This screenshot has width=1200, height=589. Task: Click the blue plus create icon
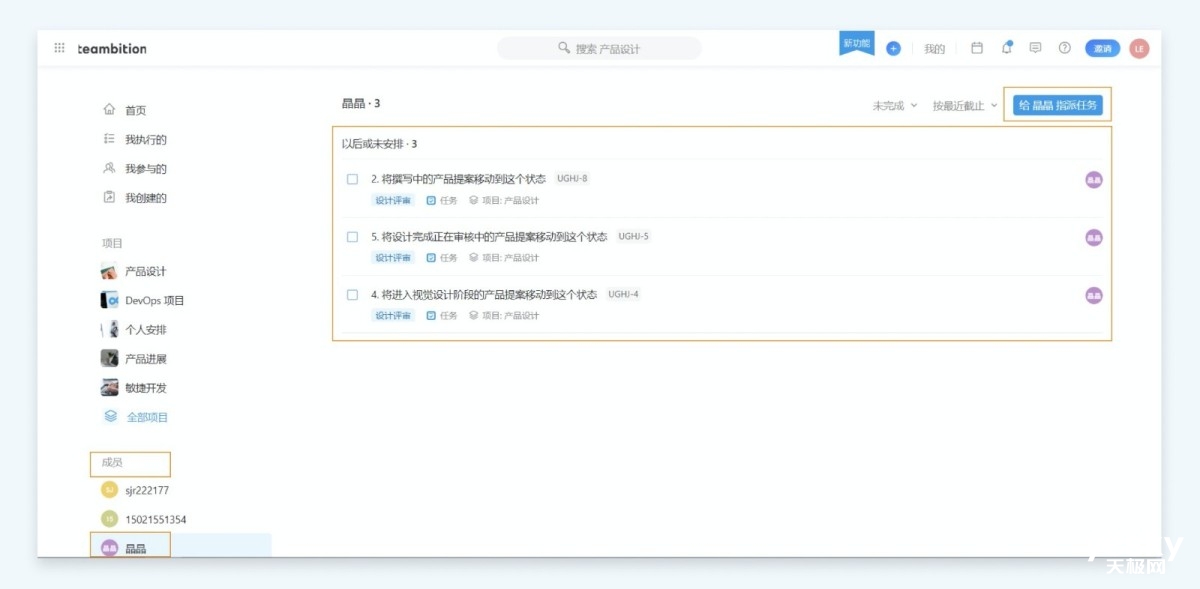pos(893,48)
